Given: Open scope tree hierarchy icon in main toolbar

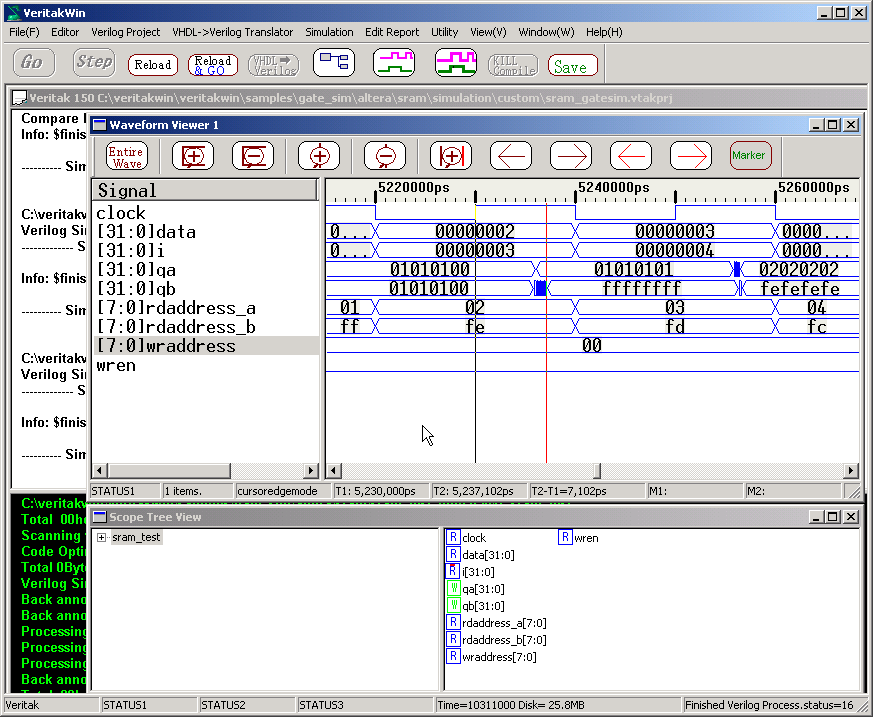Looking at the screenshot, I should (x=334, y=63).
